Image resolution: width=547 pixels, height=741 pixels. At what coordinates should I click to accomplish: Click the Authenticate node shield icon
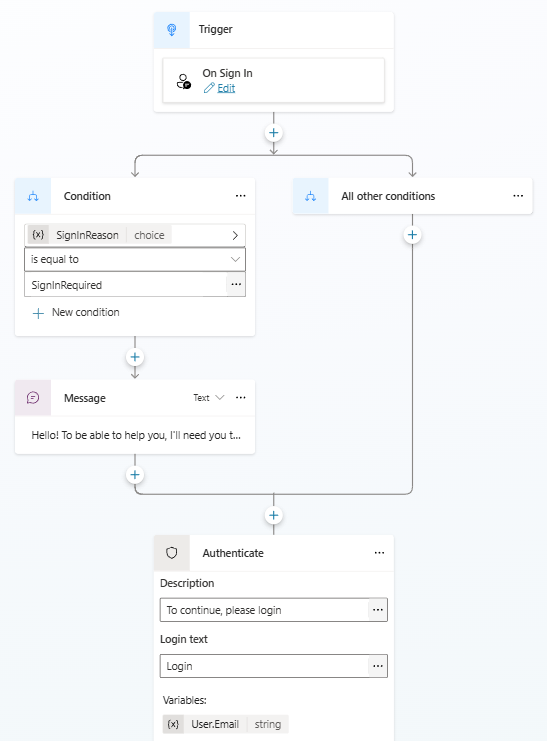click(172, 553)
